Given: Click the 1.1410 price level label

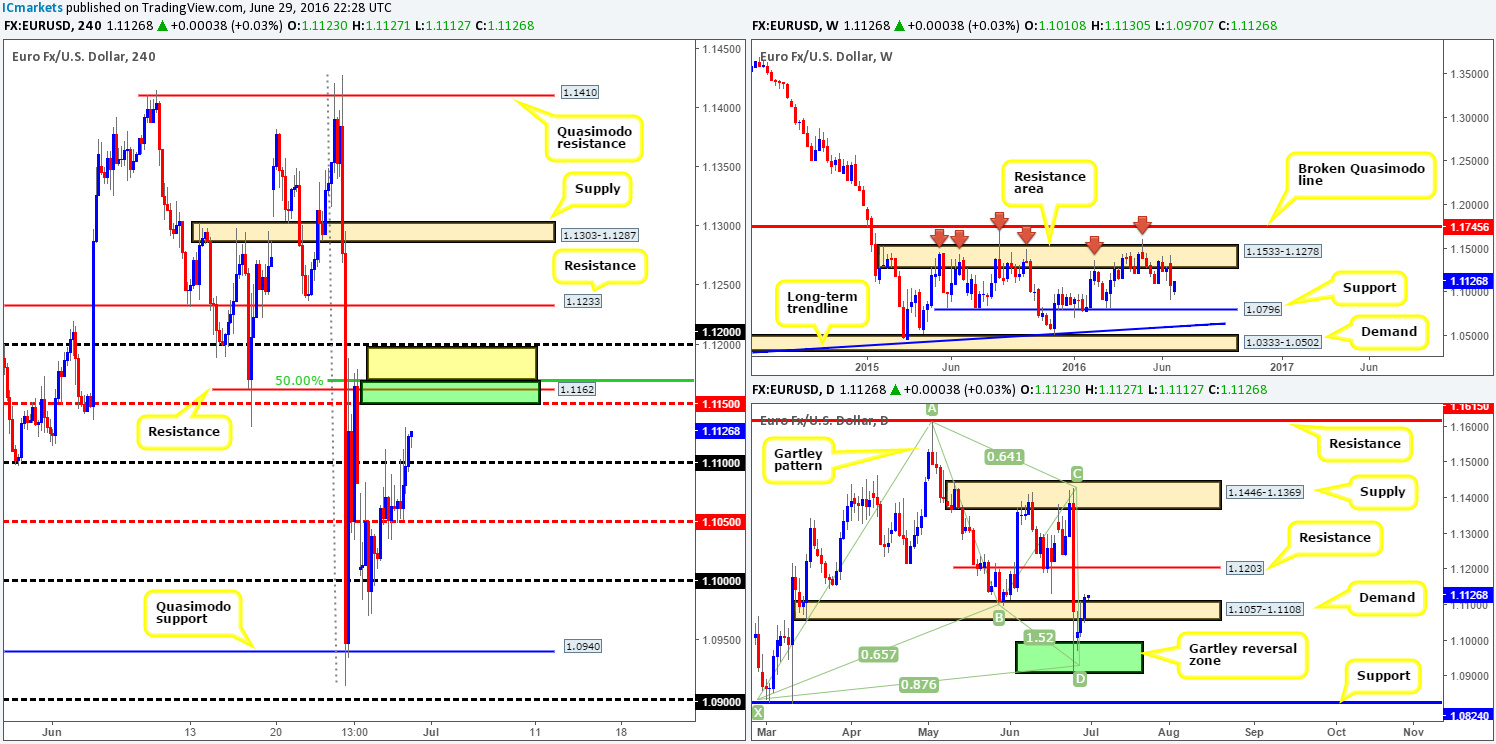Looking at the screenshot, I should [578, 92].
